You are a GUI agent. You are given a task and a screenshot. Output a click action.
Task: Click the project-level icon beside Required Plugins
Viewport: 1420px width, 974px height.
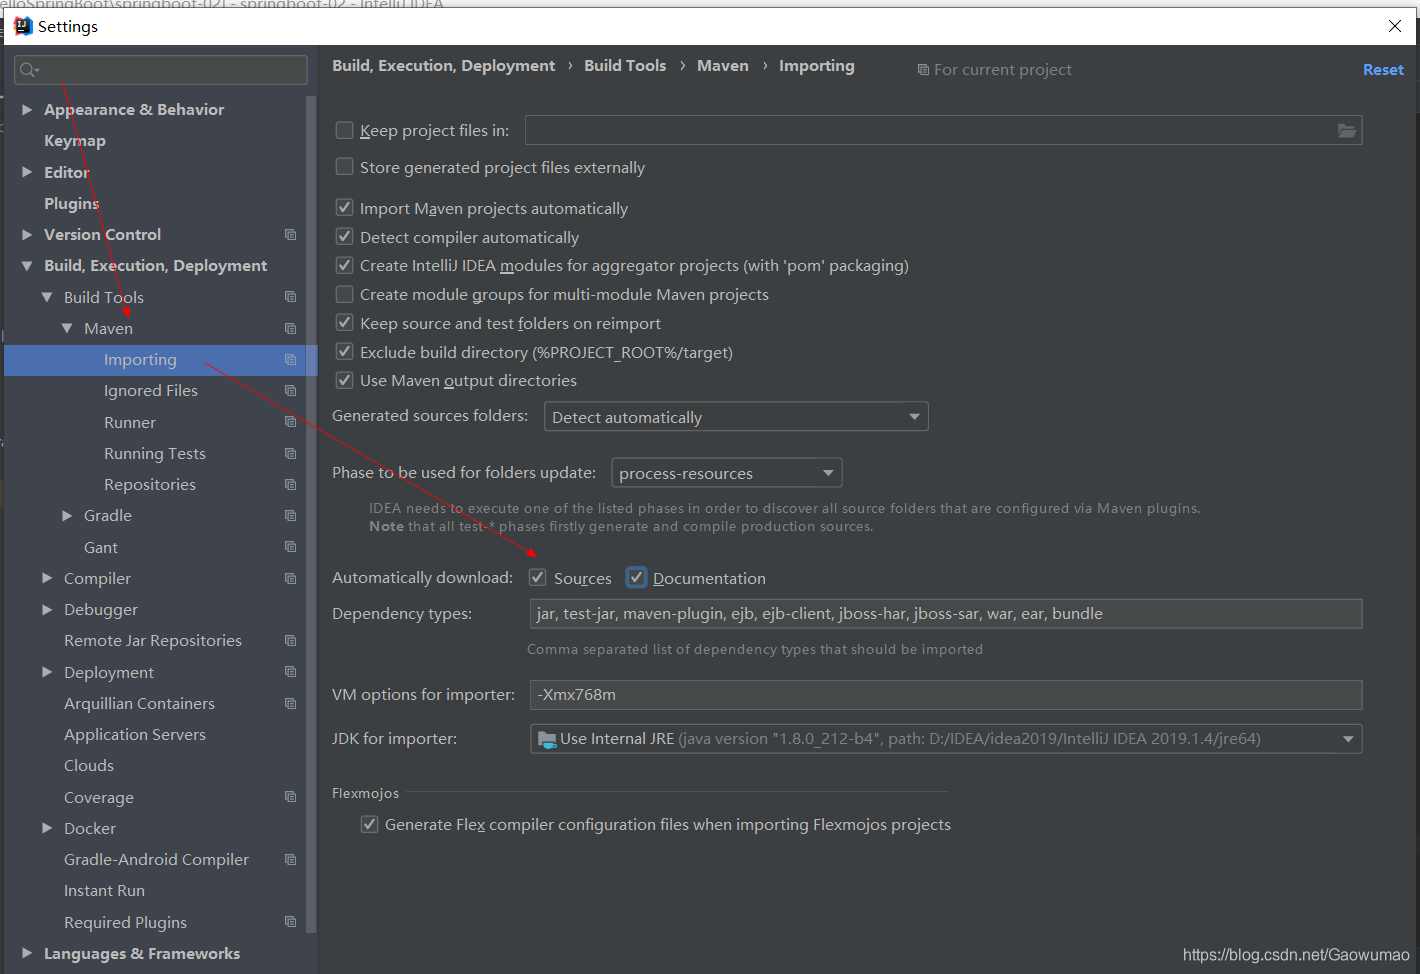coord(290,922)
